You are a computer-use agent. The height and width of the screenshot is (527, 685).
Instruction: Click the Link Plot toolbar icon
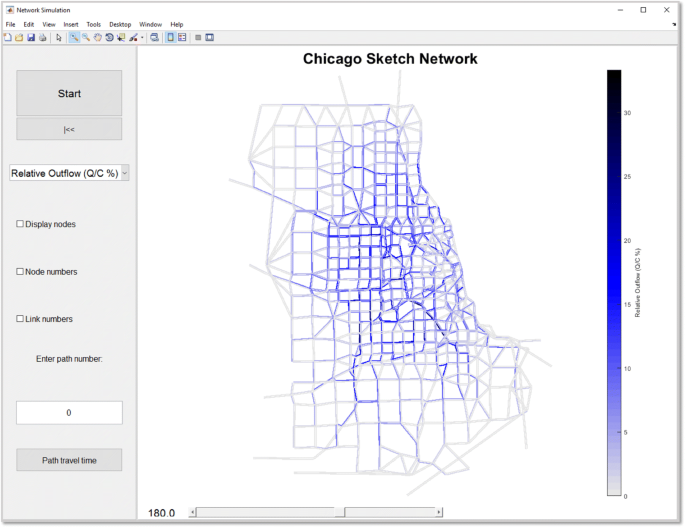154,38
